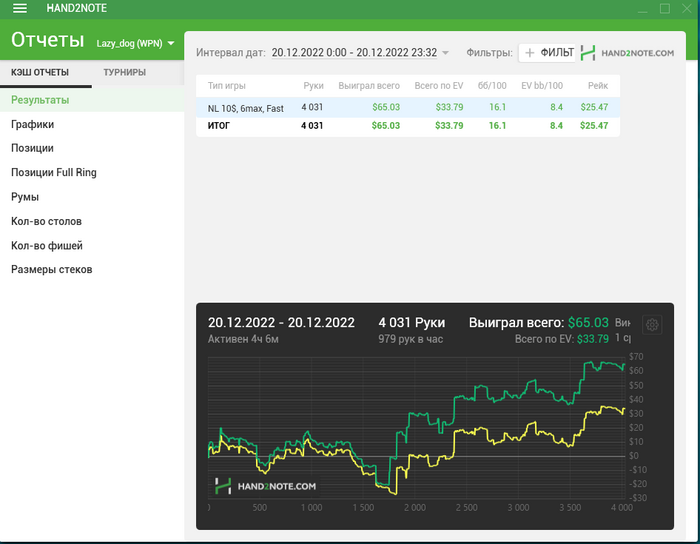
Task: Sort by the Рейк column header
Action: pyautogui.click(x=598, y=86)
